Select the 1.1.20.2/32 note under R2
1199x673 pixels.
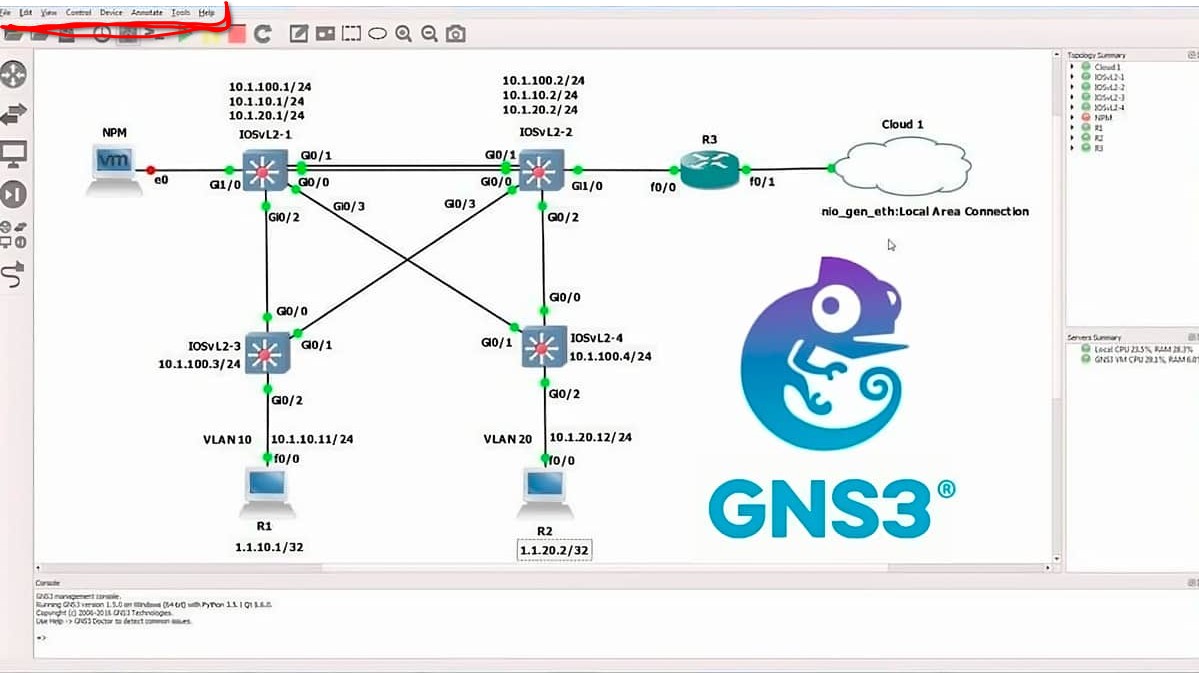pyautogui.click(x=554, y=550)
